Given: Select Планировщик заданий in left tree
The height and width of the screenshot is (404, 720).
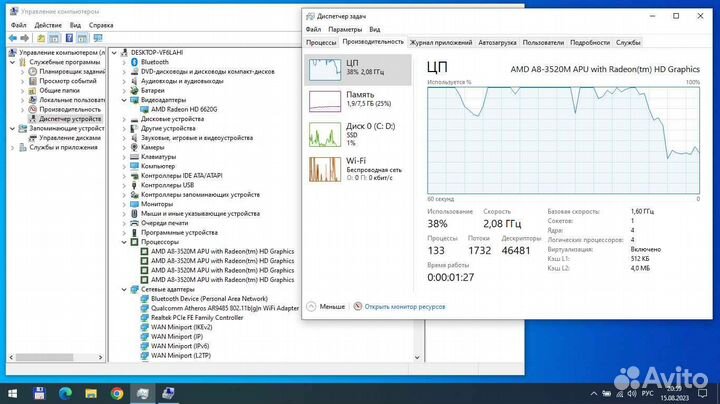Looking at the screenshot, I should pyautogui.click(x=72, y=71).
